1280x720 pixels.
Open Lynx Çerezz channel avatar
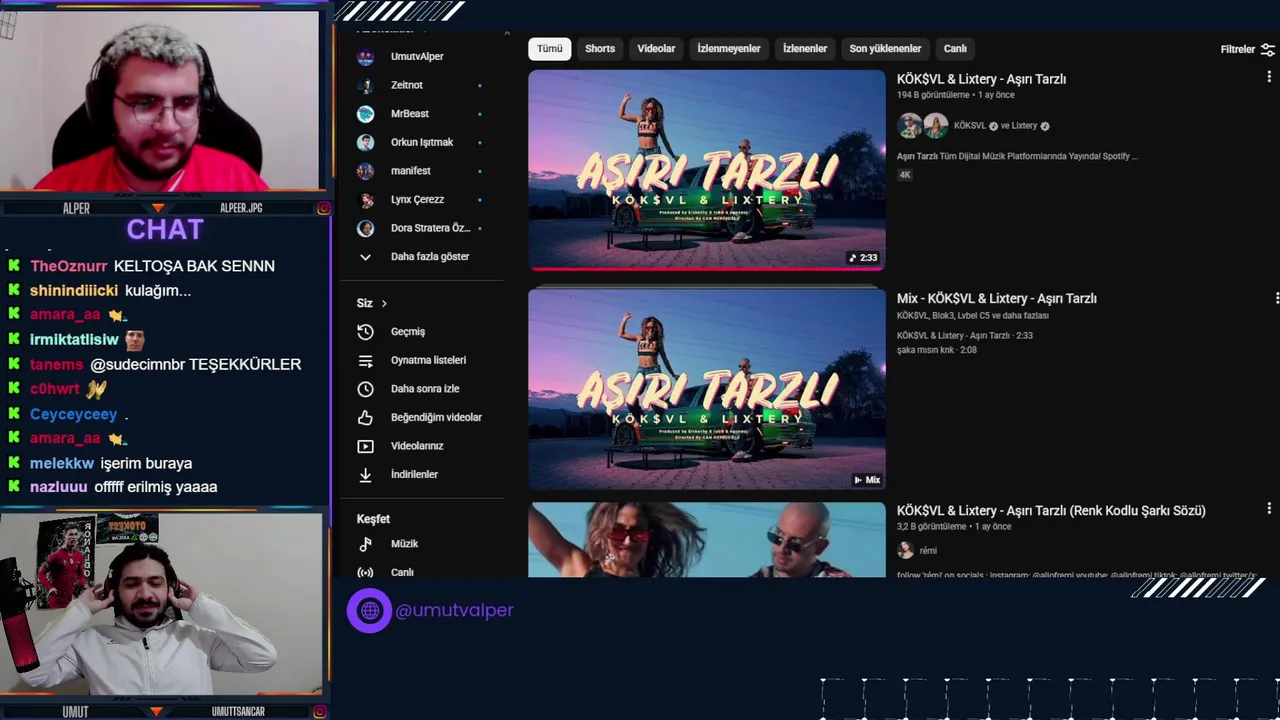(x=366, y=199)
